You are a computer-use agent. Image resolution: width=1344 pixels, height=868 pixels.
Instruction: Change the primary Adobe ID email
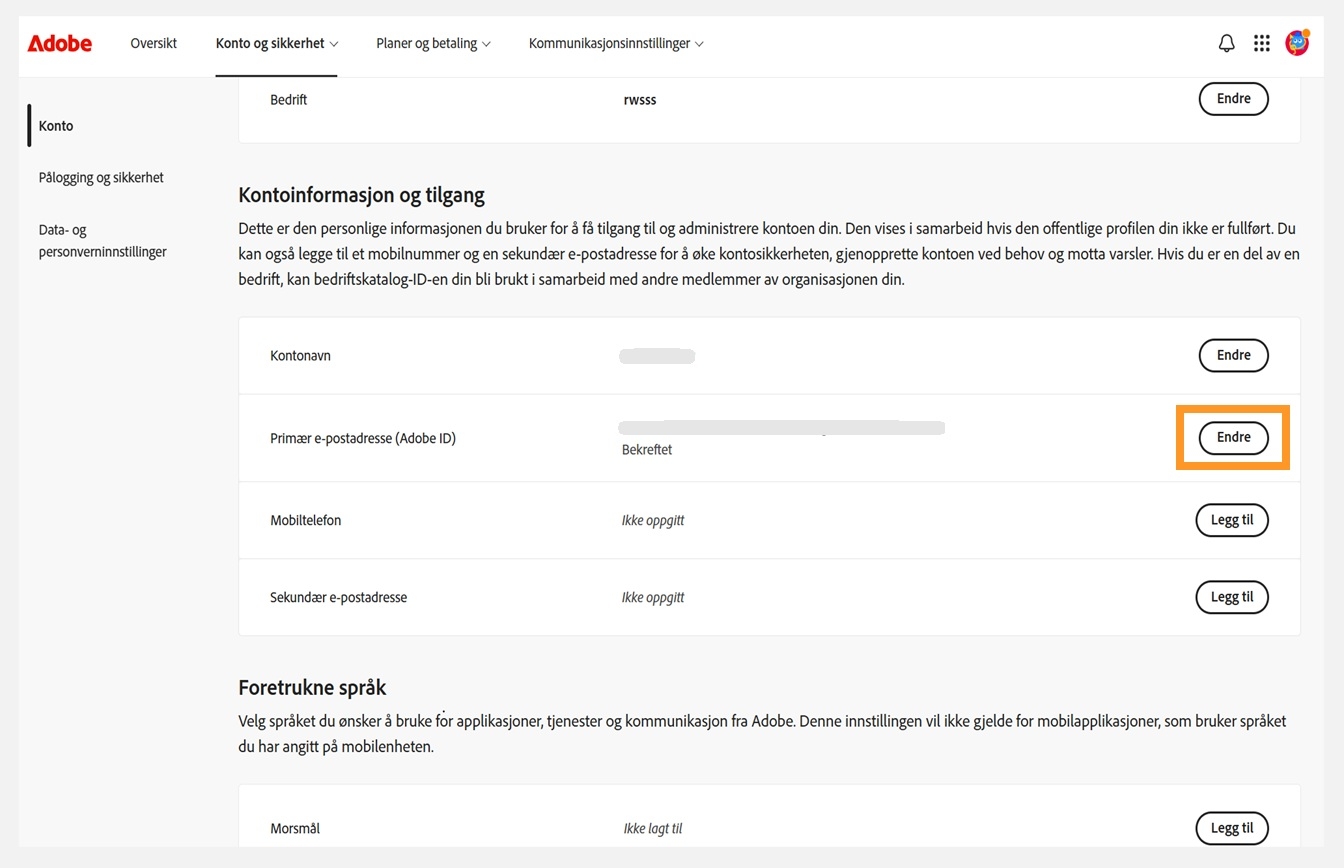(1233, 437)
